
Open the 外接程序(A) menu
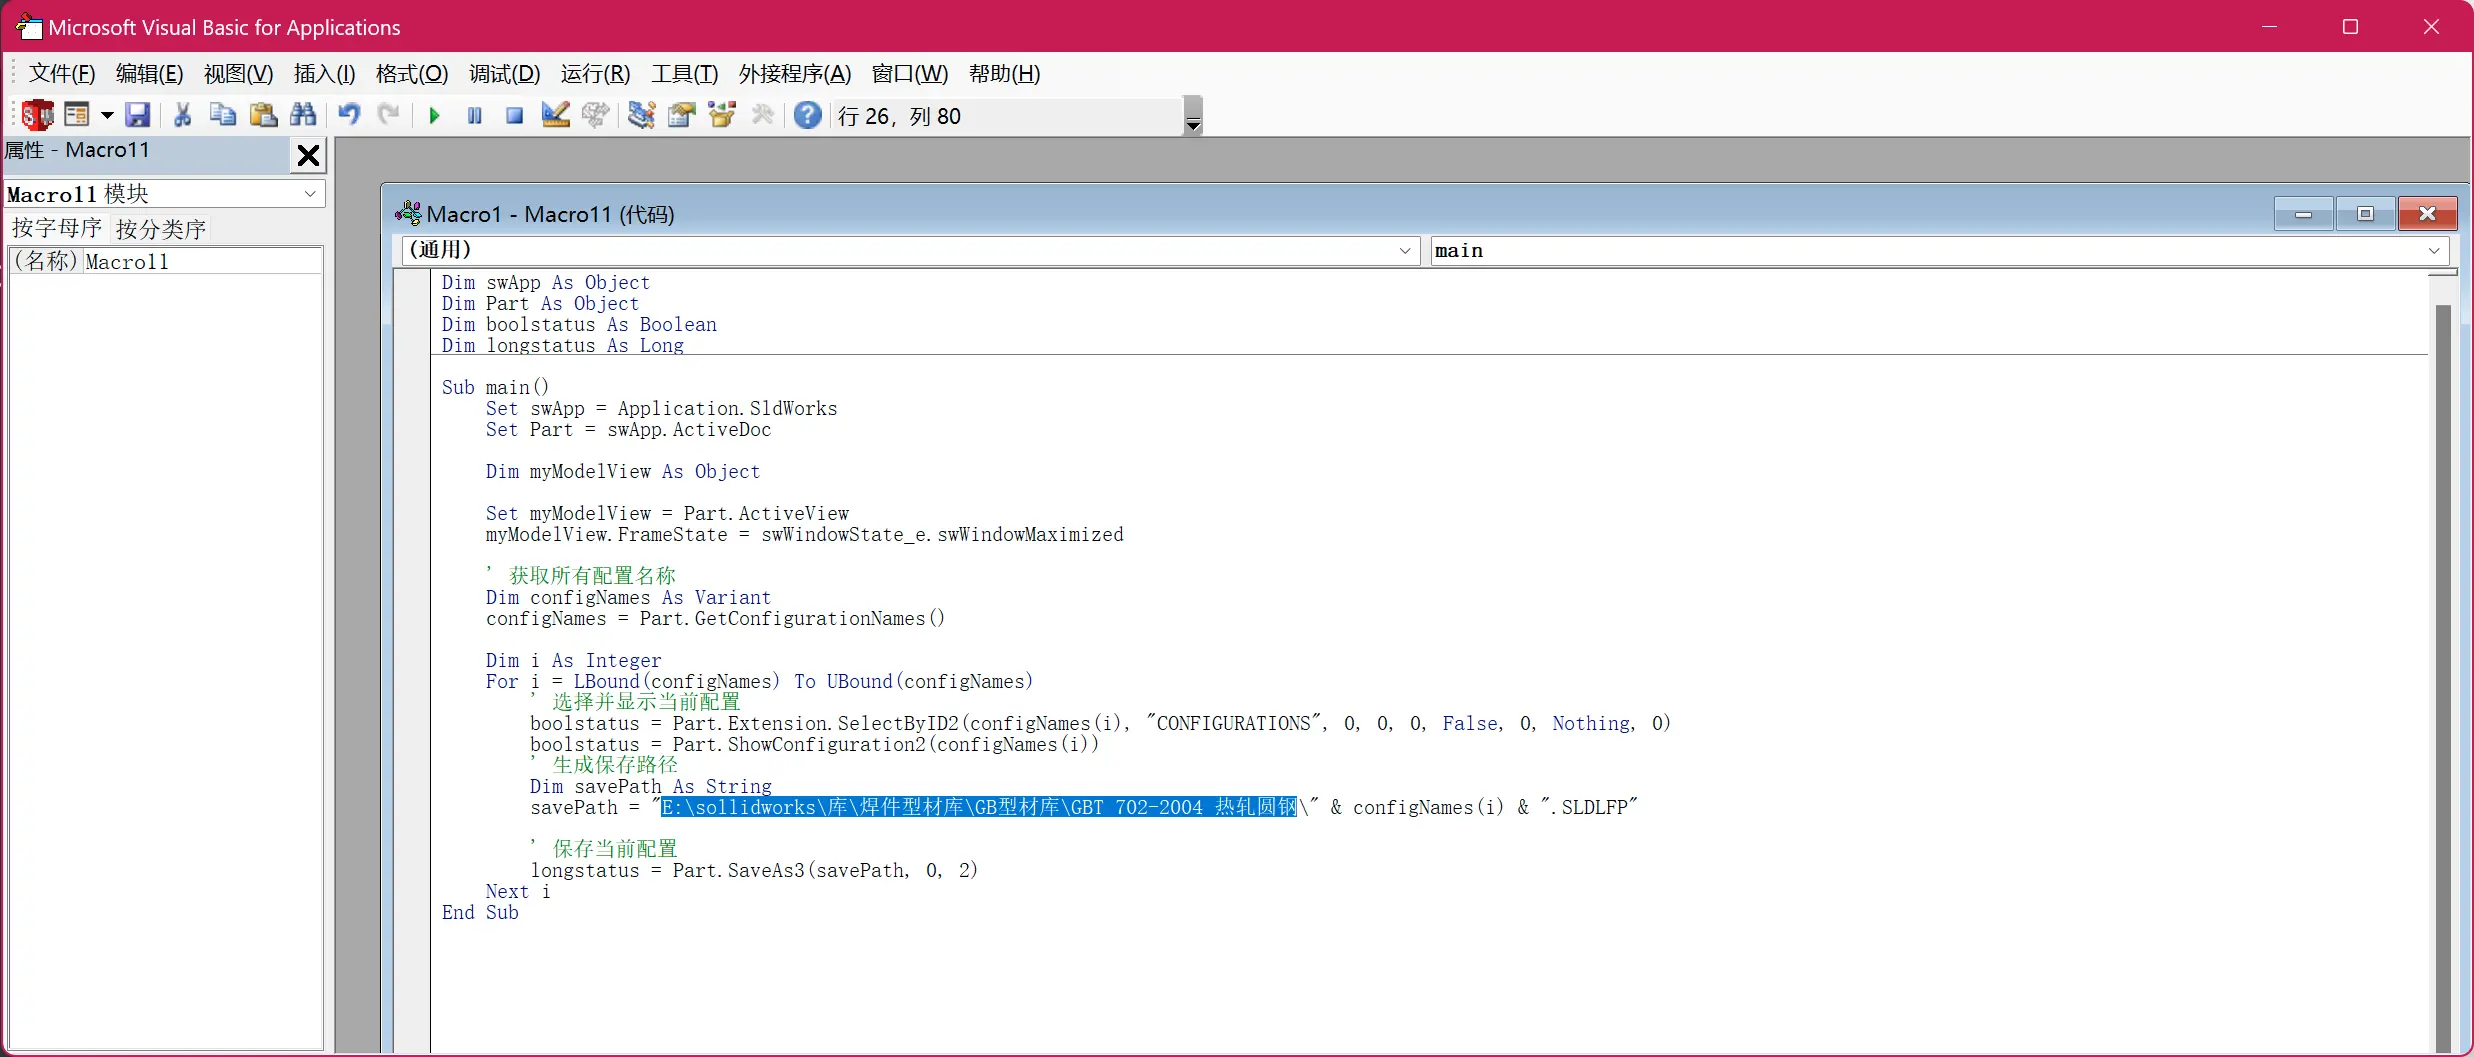pos(795,74)
